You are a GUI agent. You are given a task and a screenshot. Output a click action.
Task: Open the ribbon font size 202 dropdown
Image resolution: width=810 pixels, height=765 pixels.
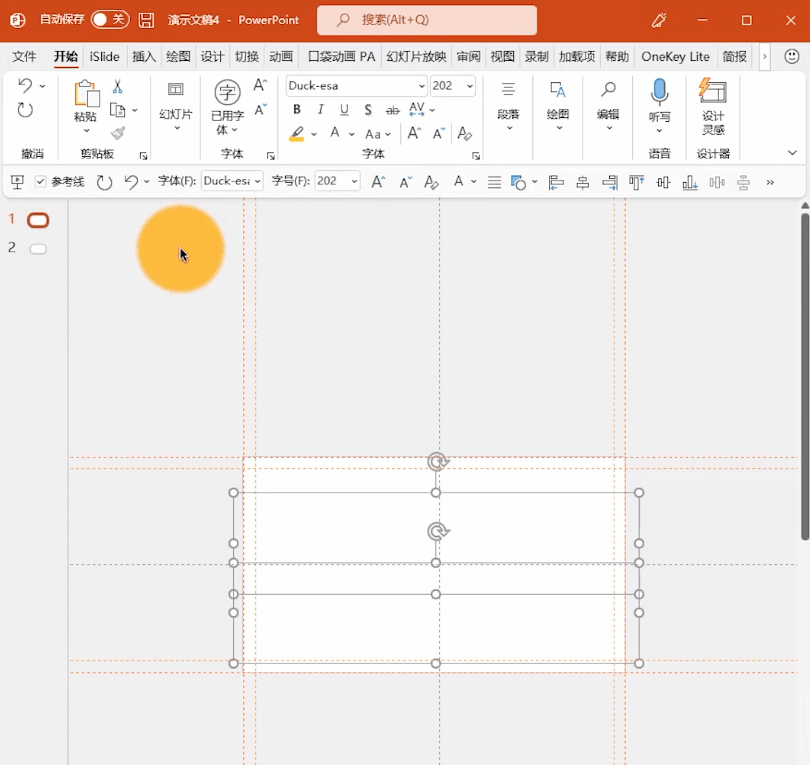pos(468,86)
